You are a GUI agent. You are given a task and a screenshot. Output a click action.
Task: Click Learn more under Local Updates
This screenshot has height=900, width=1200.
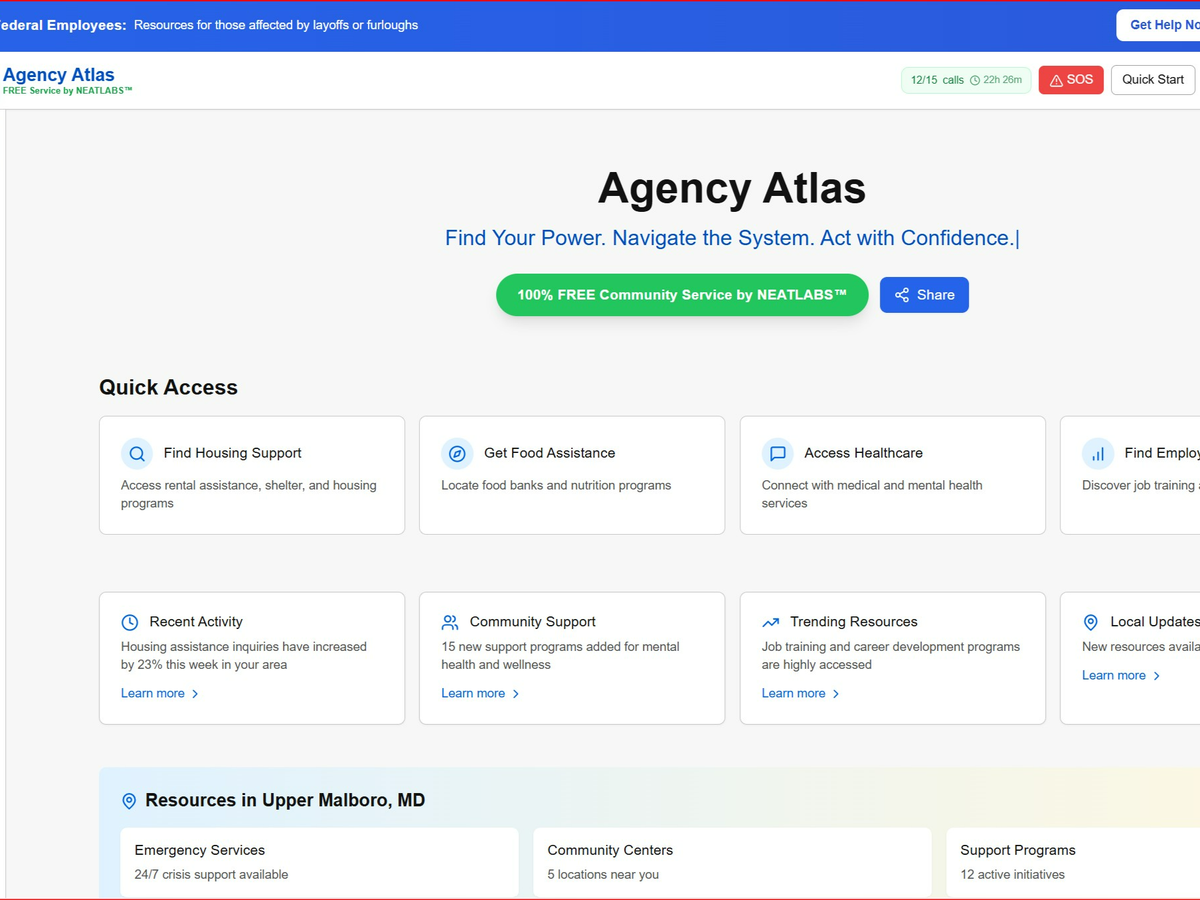[x=1114, y=675]
